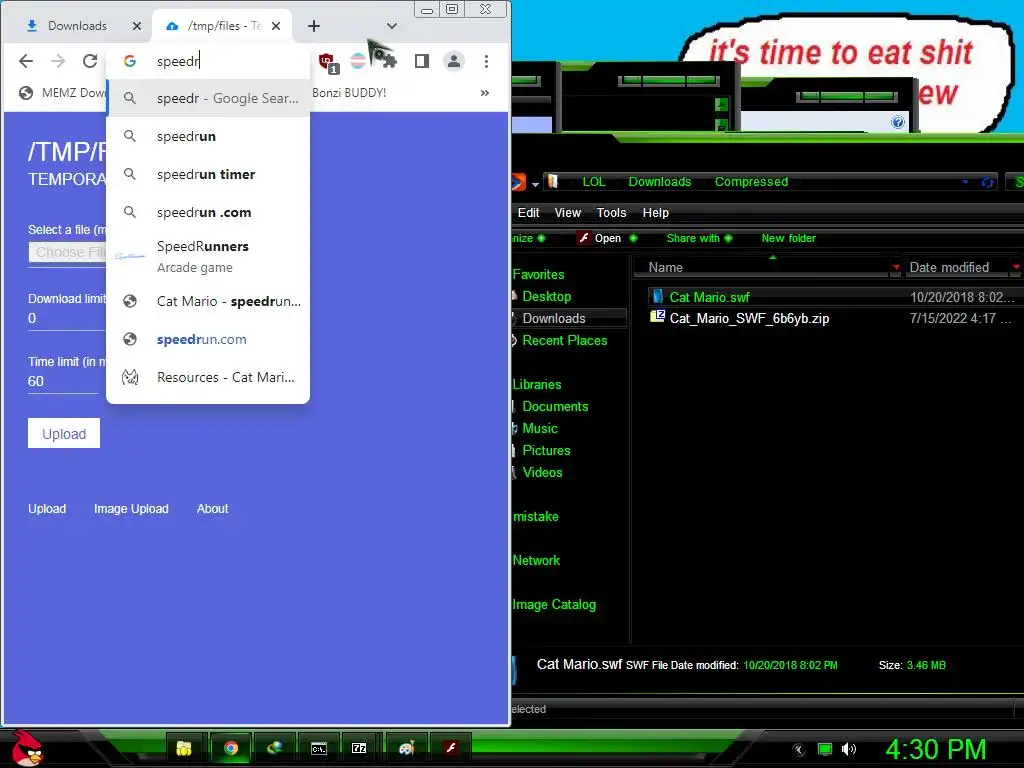
Task: Open the Pictures library
Action: (546, 451)
